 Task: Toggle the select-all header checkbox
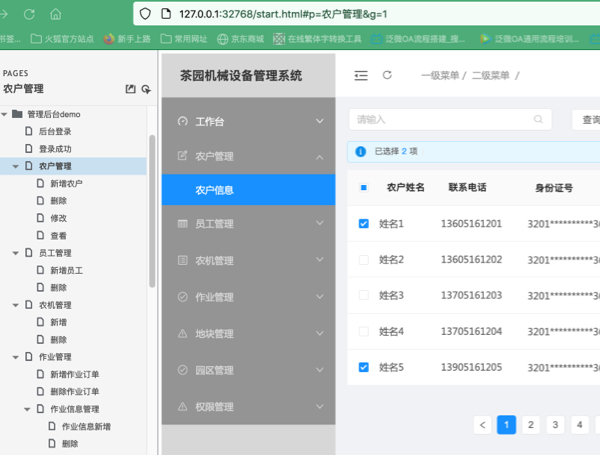363,187
